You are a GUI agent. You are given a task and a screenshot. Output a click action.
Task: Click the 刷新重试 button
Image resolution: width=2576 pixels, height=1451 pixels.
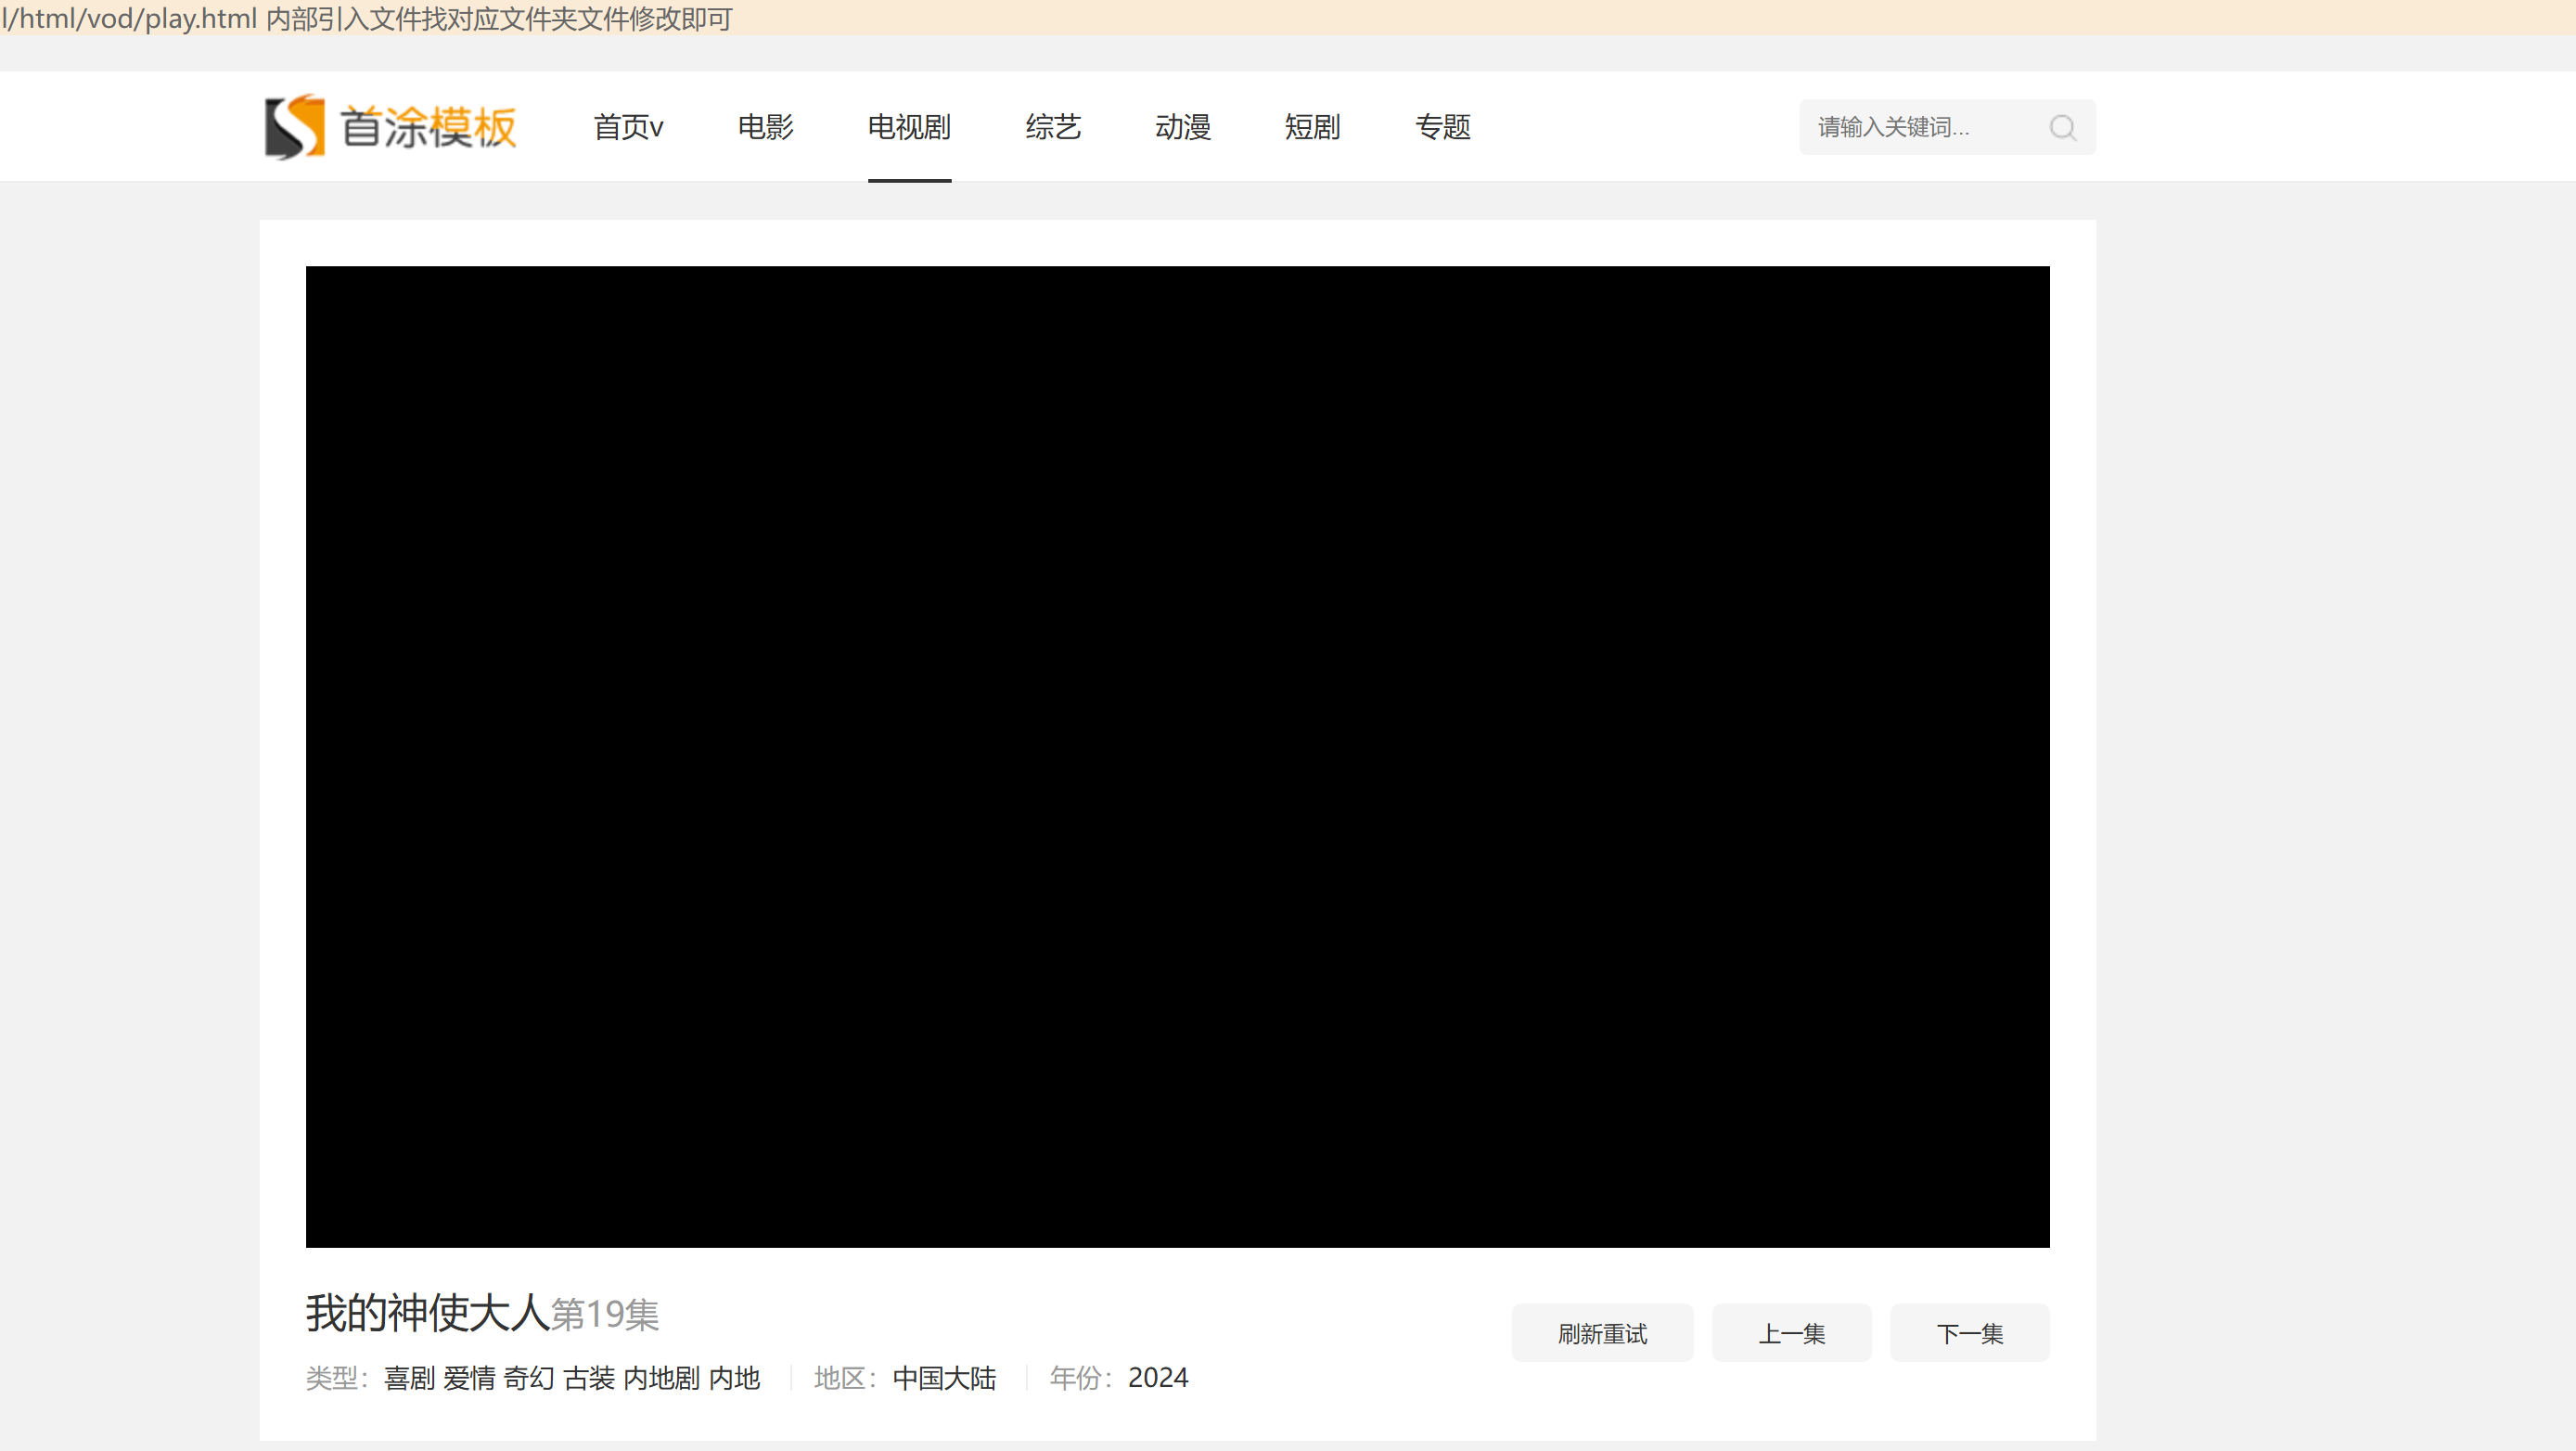pyautogui.click(x=1602, y=1333)
